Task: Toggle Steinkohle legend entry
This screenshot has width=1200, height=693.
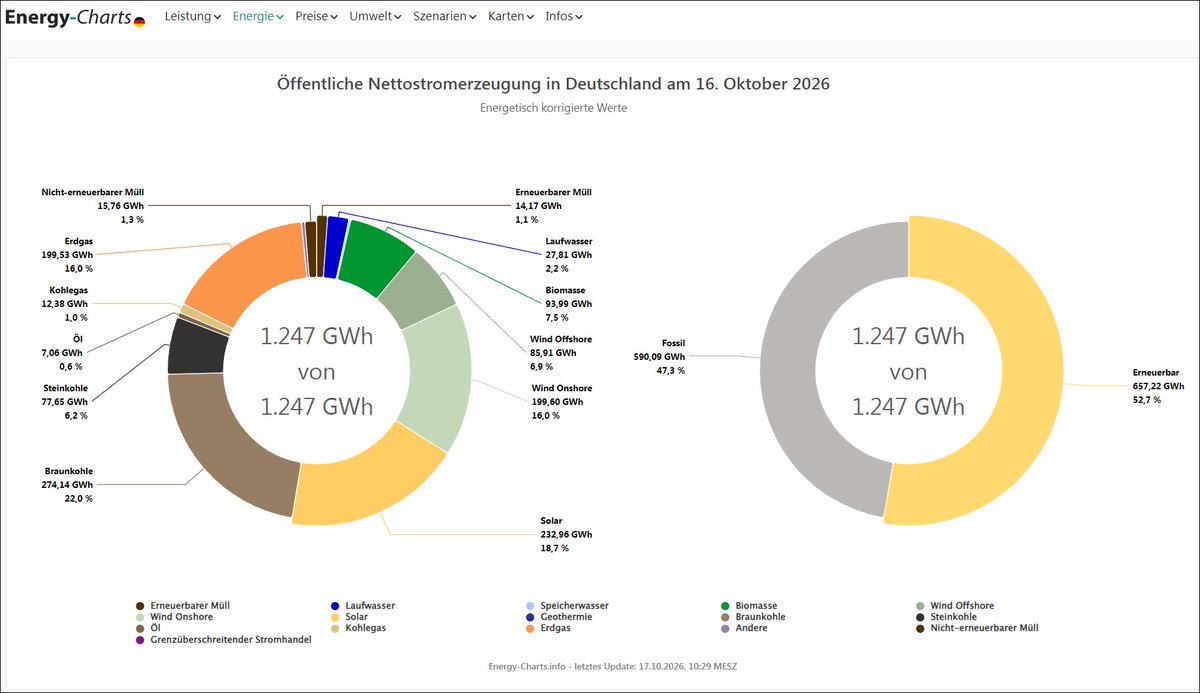Action: (x=947, y=617)
